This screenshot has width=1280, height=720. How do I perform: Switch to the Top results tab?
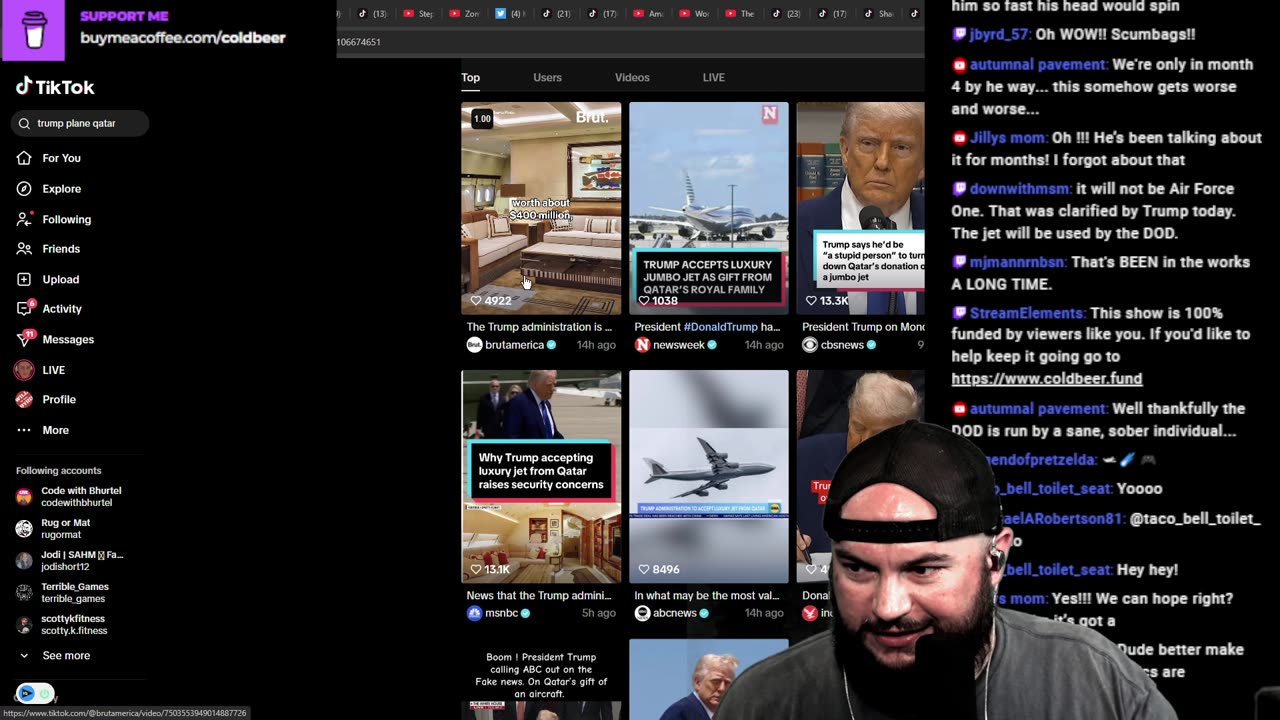[x=470, y=77]
